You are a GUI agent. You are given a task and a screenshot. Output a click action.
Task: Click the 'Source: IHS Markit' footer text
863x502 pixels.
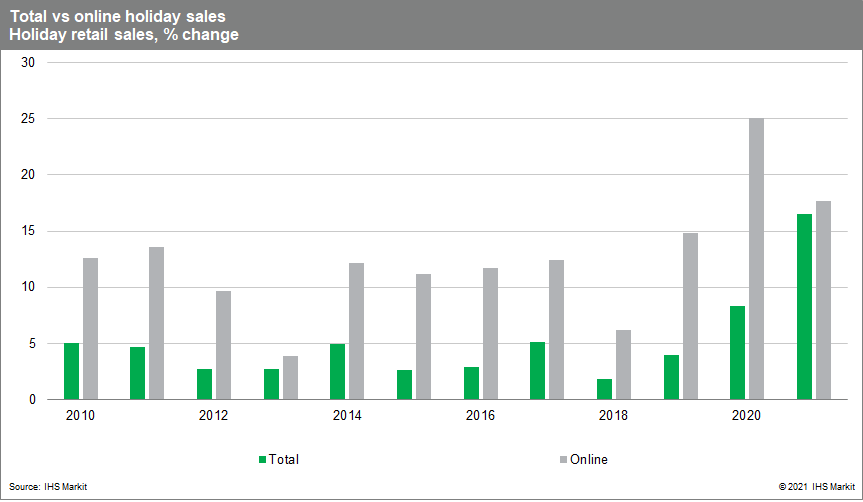click(50, 486)
